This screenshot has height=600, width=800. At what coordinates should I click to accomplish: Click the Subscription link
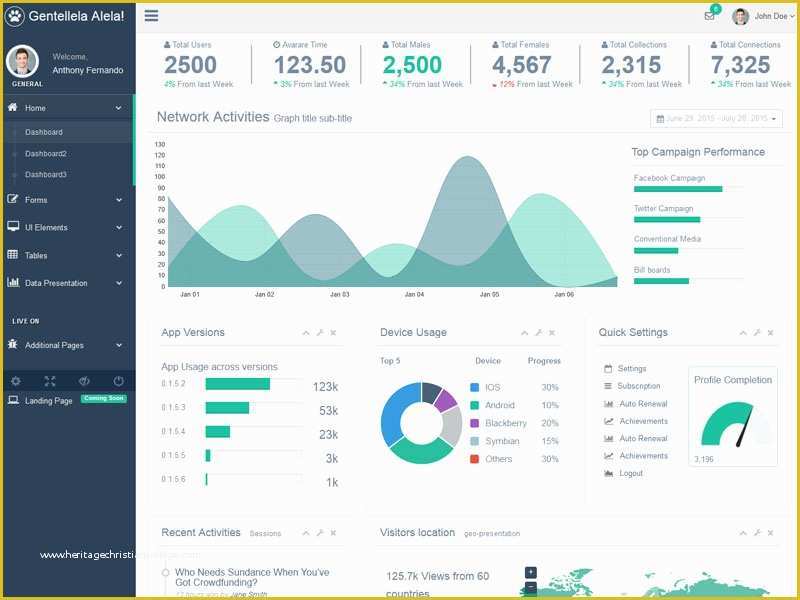click(x=639, y=386)
